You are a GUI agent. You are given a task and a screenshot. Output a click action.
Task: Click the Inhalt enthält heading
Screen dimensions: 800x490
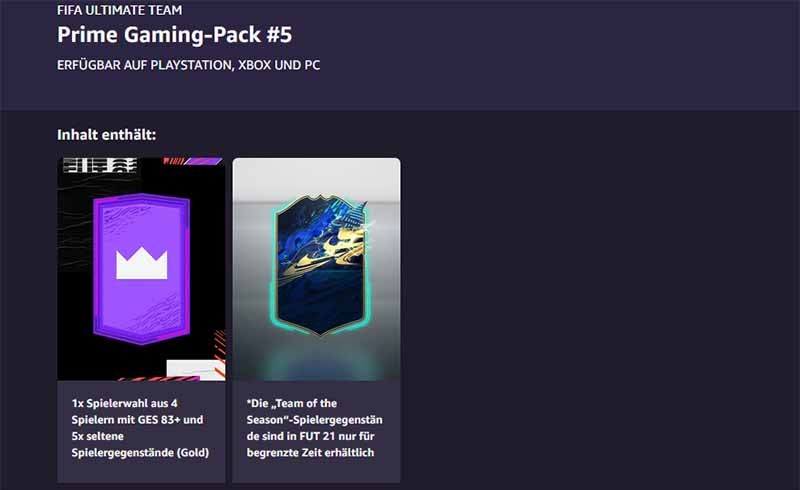(106, 135)
